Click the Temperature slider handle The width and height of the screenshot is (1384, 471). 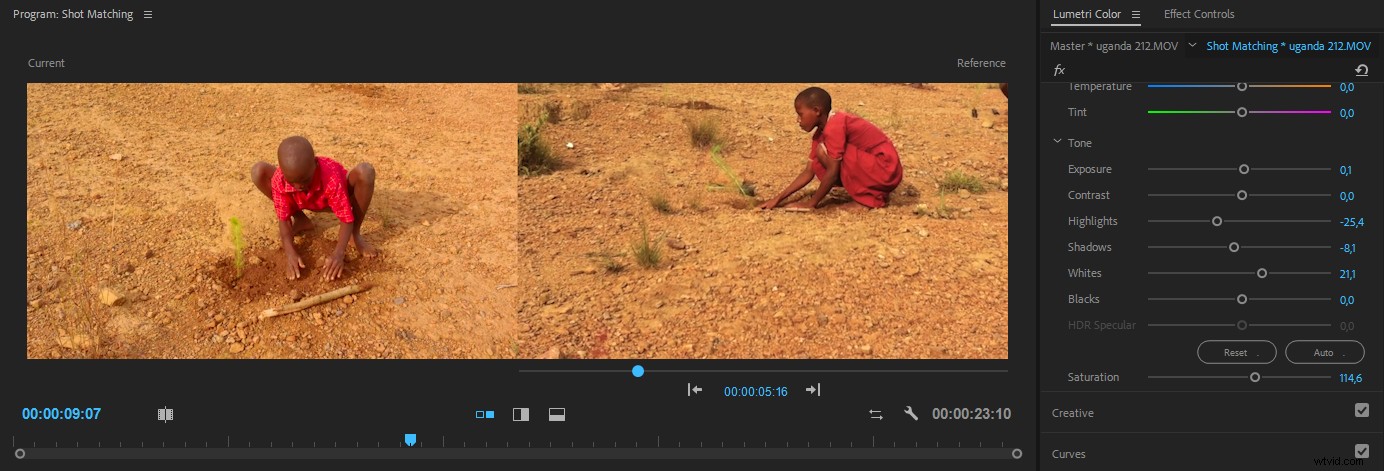(x=1242, y=86)
